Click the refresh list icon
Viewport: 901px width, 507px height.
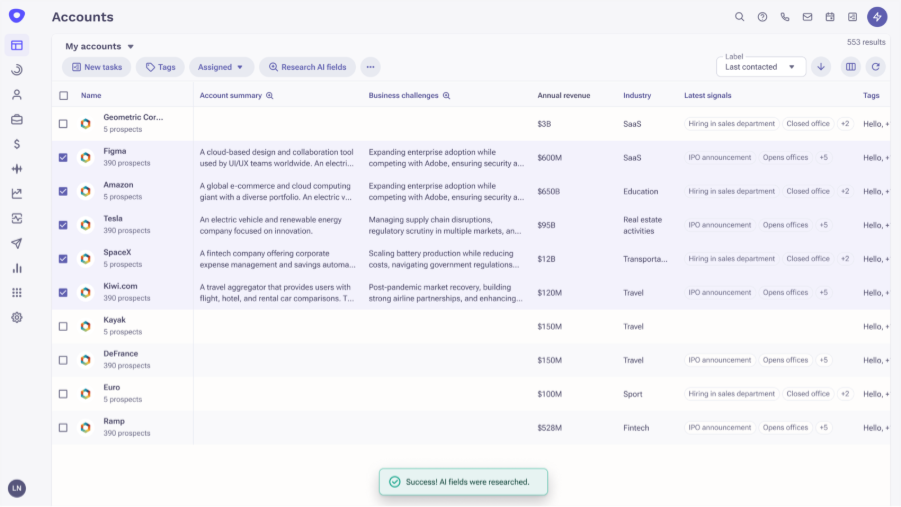click(x=875, y=67)
